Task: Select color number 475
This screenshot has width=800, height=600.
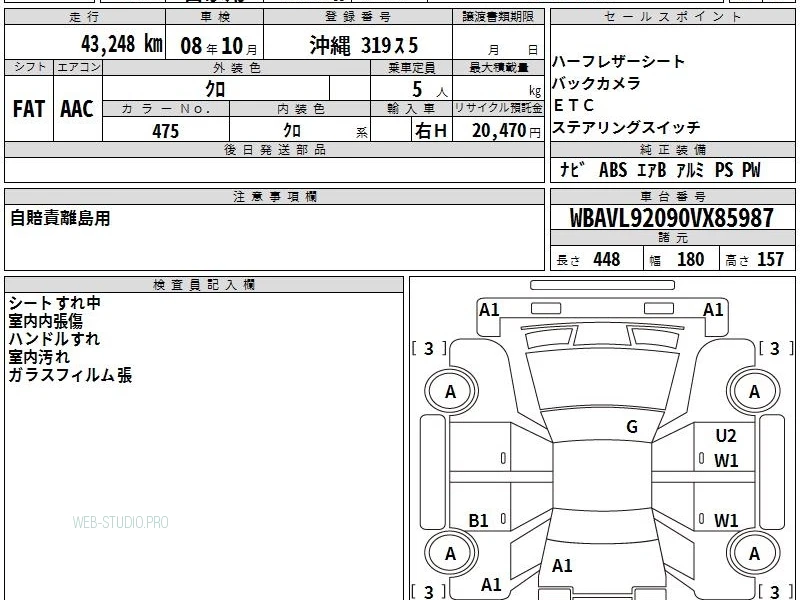Action: click(165, 131)
